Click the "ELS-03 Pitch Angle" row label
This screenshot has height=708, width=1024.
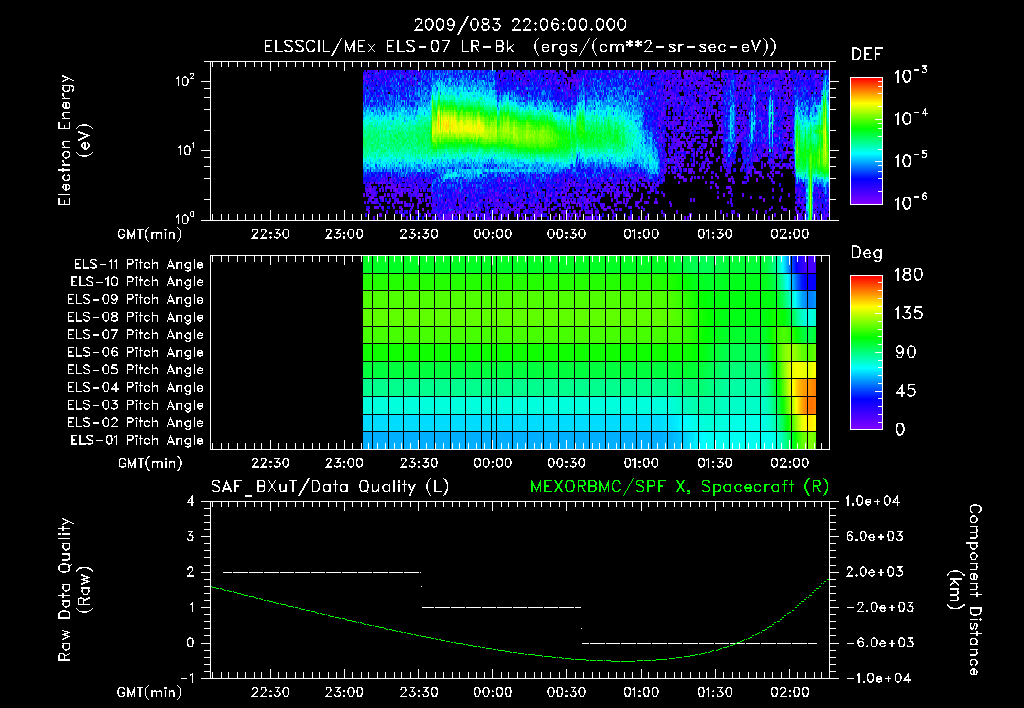(136, 406)
